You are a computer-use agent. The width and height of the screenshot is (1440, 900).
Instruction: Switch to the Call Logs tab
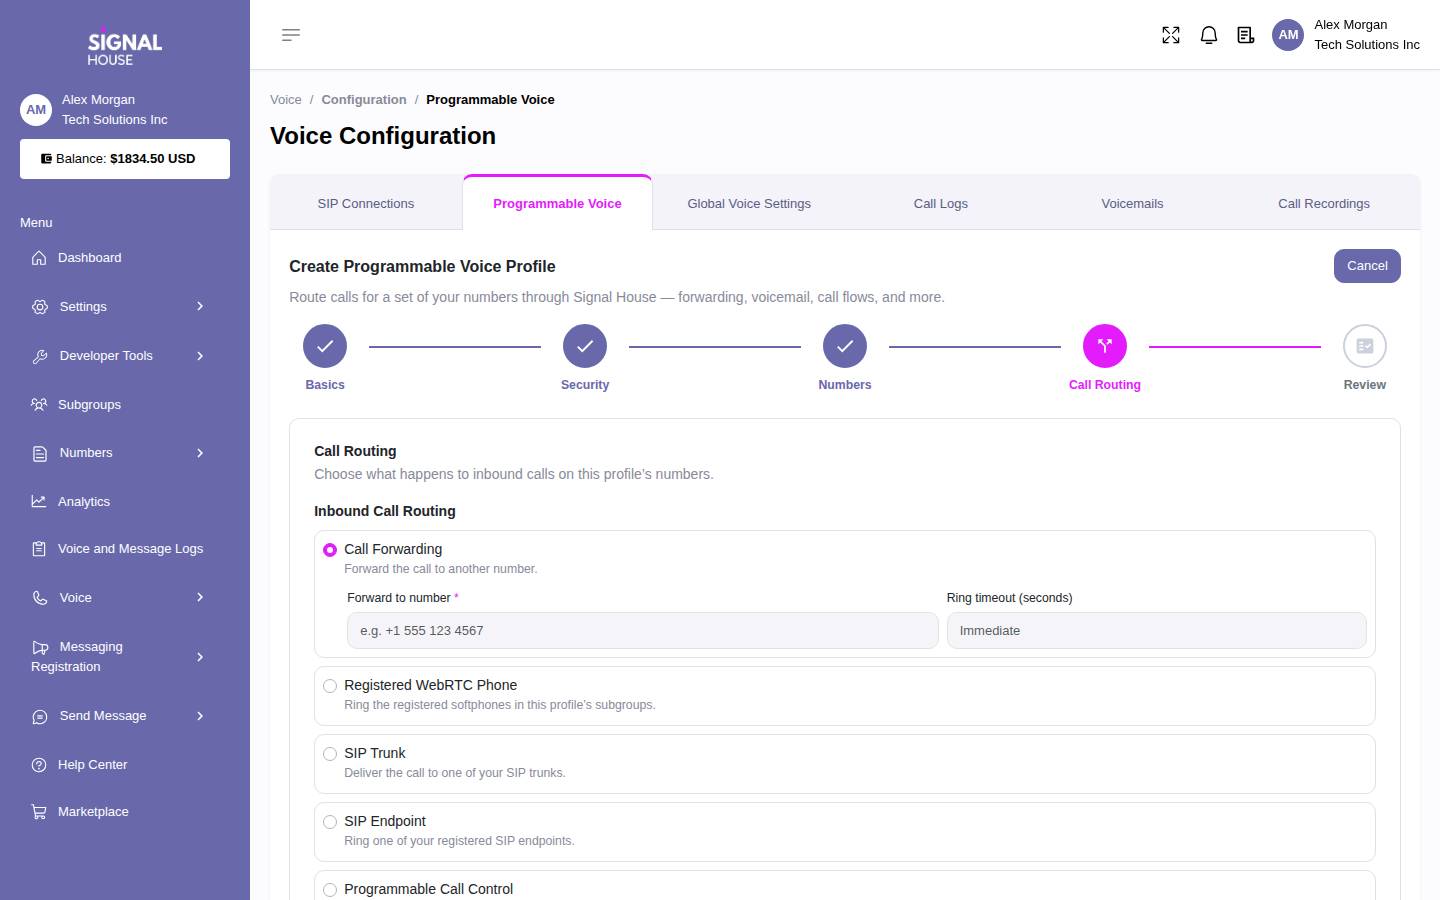pos(941,204)
